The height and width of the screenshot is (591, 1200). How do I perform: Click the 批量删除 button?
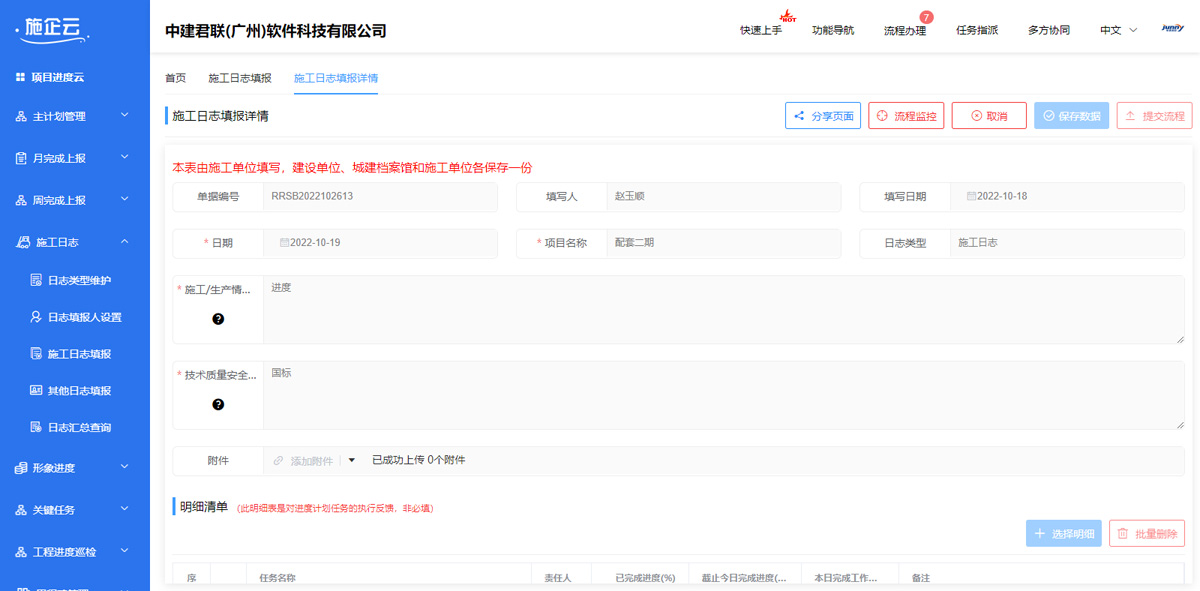tap(1147, 534)
